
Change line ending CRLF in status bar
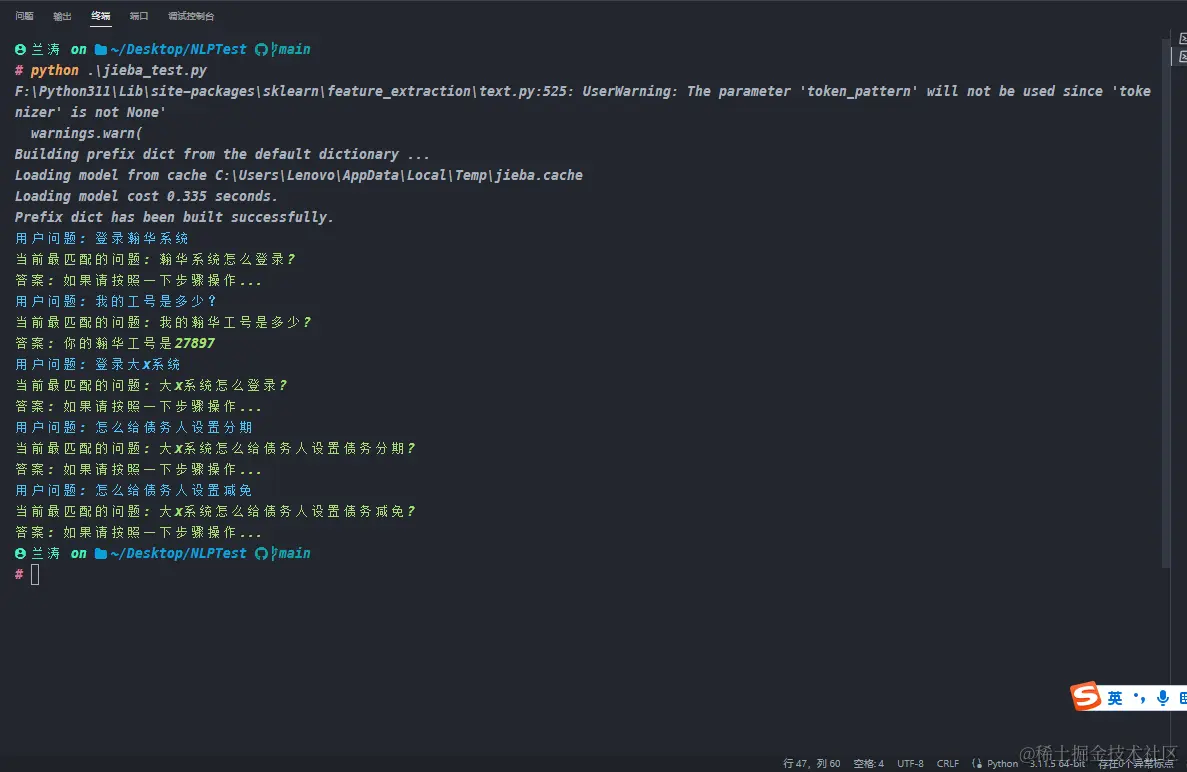point(948,764)
